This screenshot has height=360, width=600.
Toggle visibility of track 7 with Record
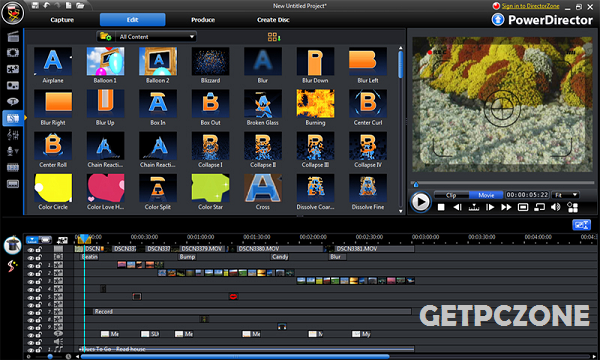coord(31,312)
